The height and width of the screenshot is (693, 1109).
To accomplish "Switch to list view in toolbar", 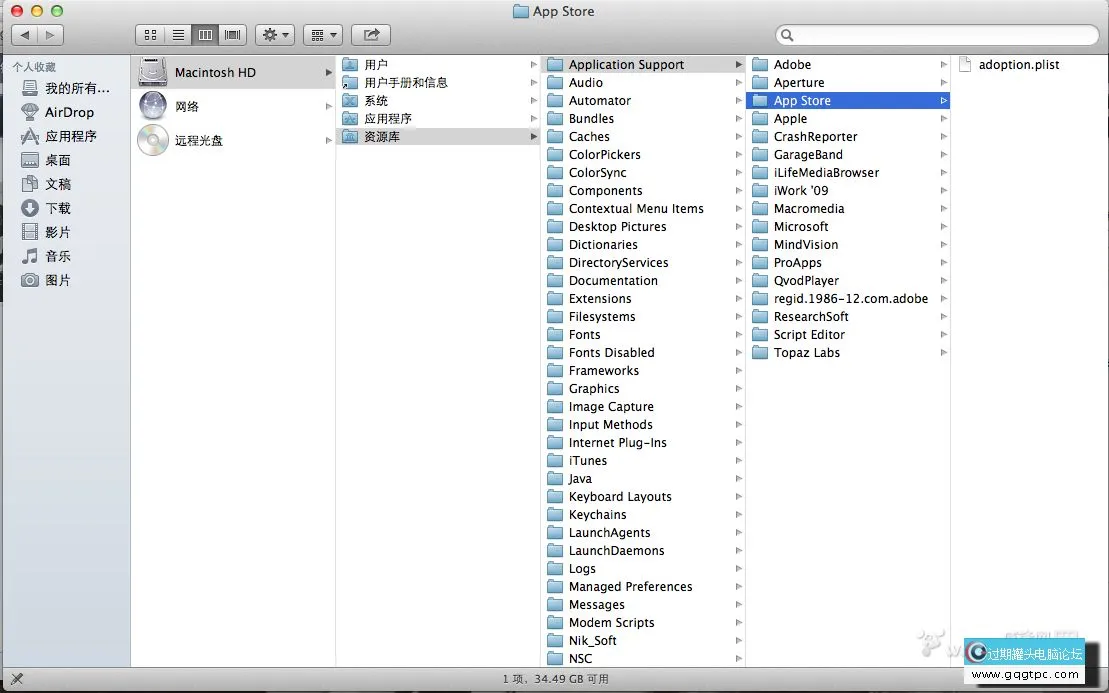I will coord(178,35).
